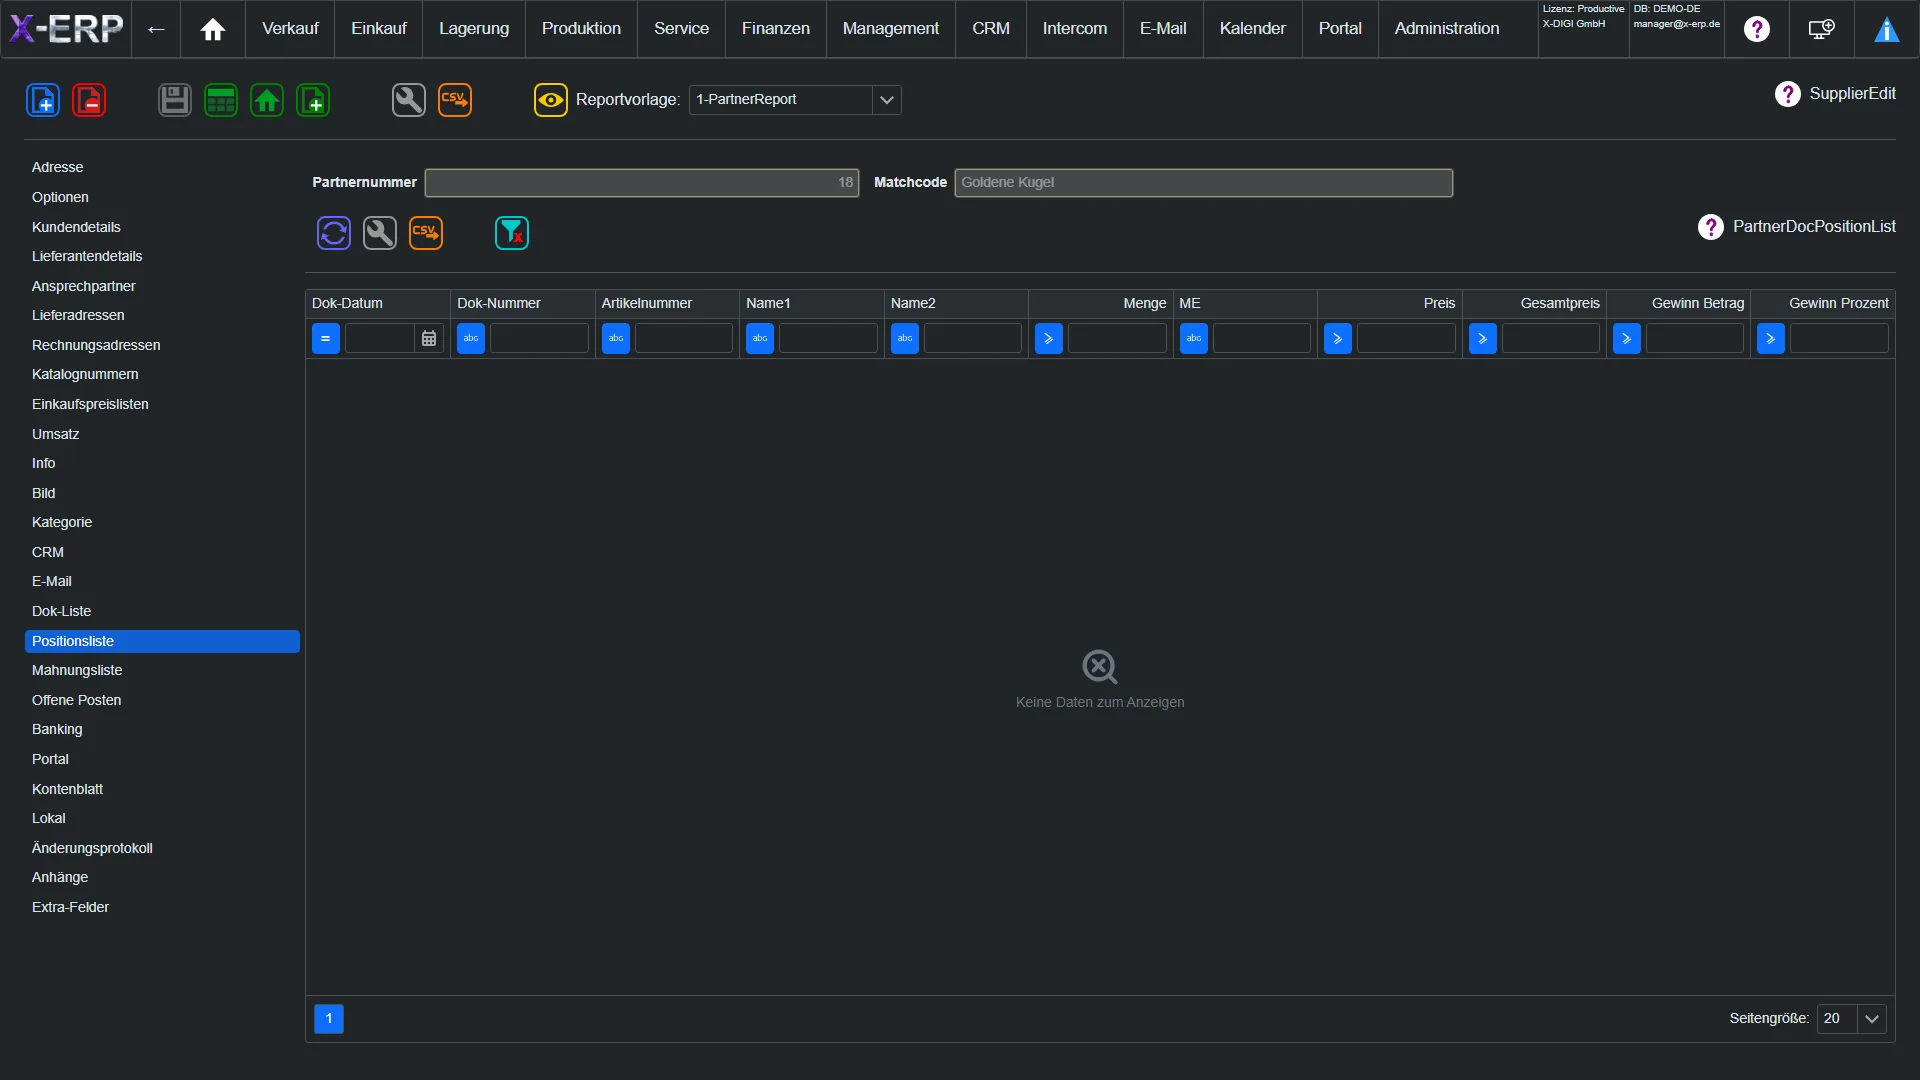Click the X-ERP logo
This screenshot has width=1920, height=1080.
pyautogui.click(x=66, y=29)
